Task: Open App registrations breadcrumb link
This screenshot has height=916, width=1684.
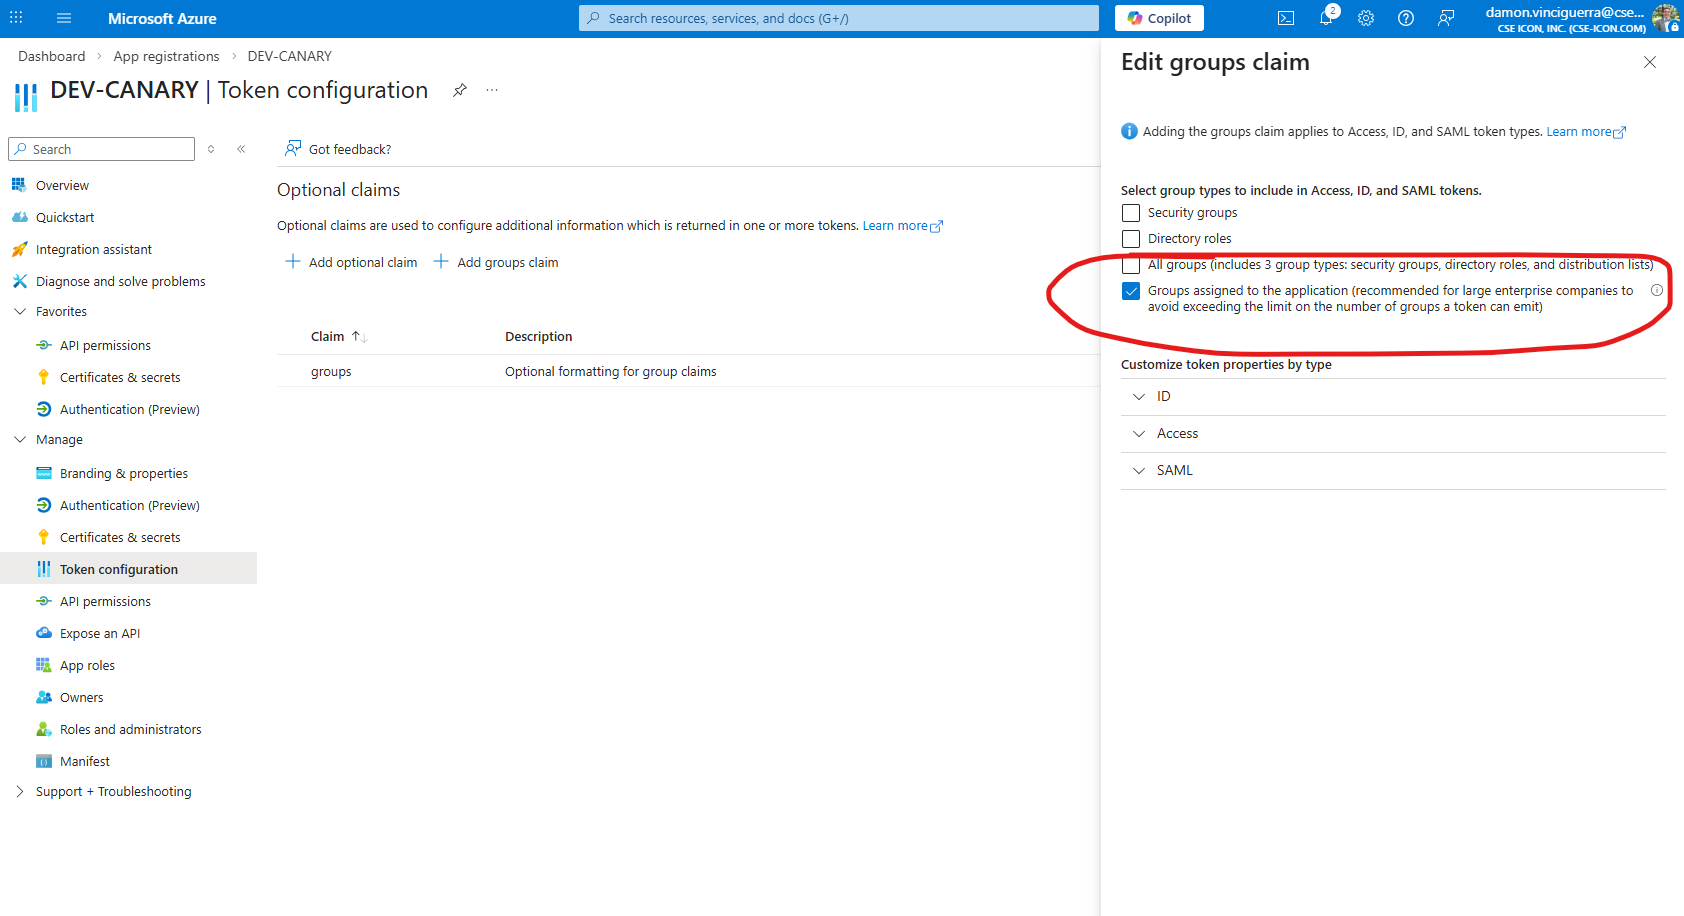Action: click(166, 56)
